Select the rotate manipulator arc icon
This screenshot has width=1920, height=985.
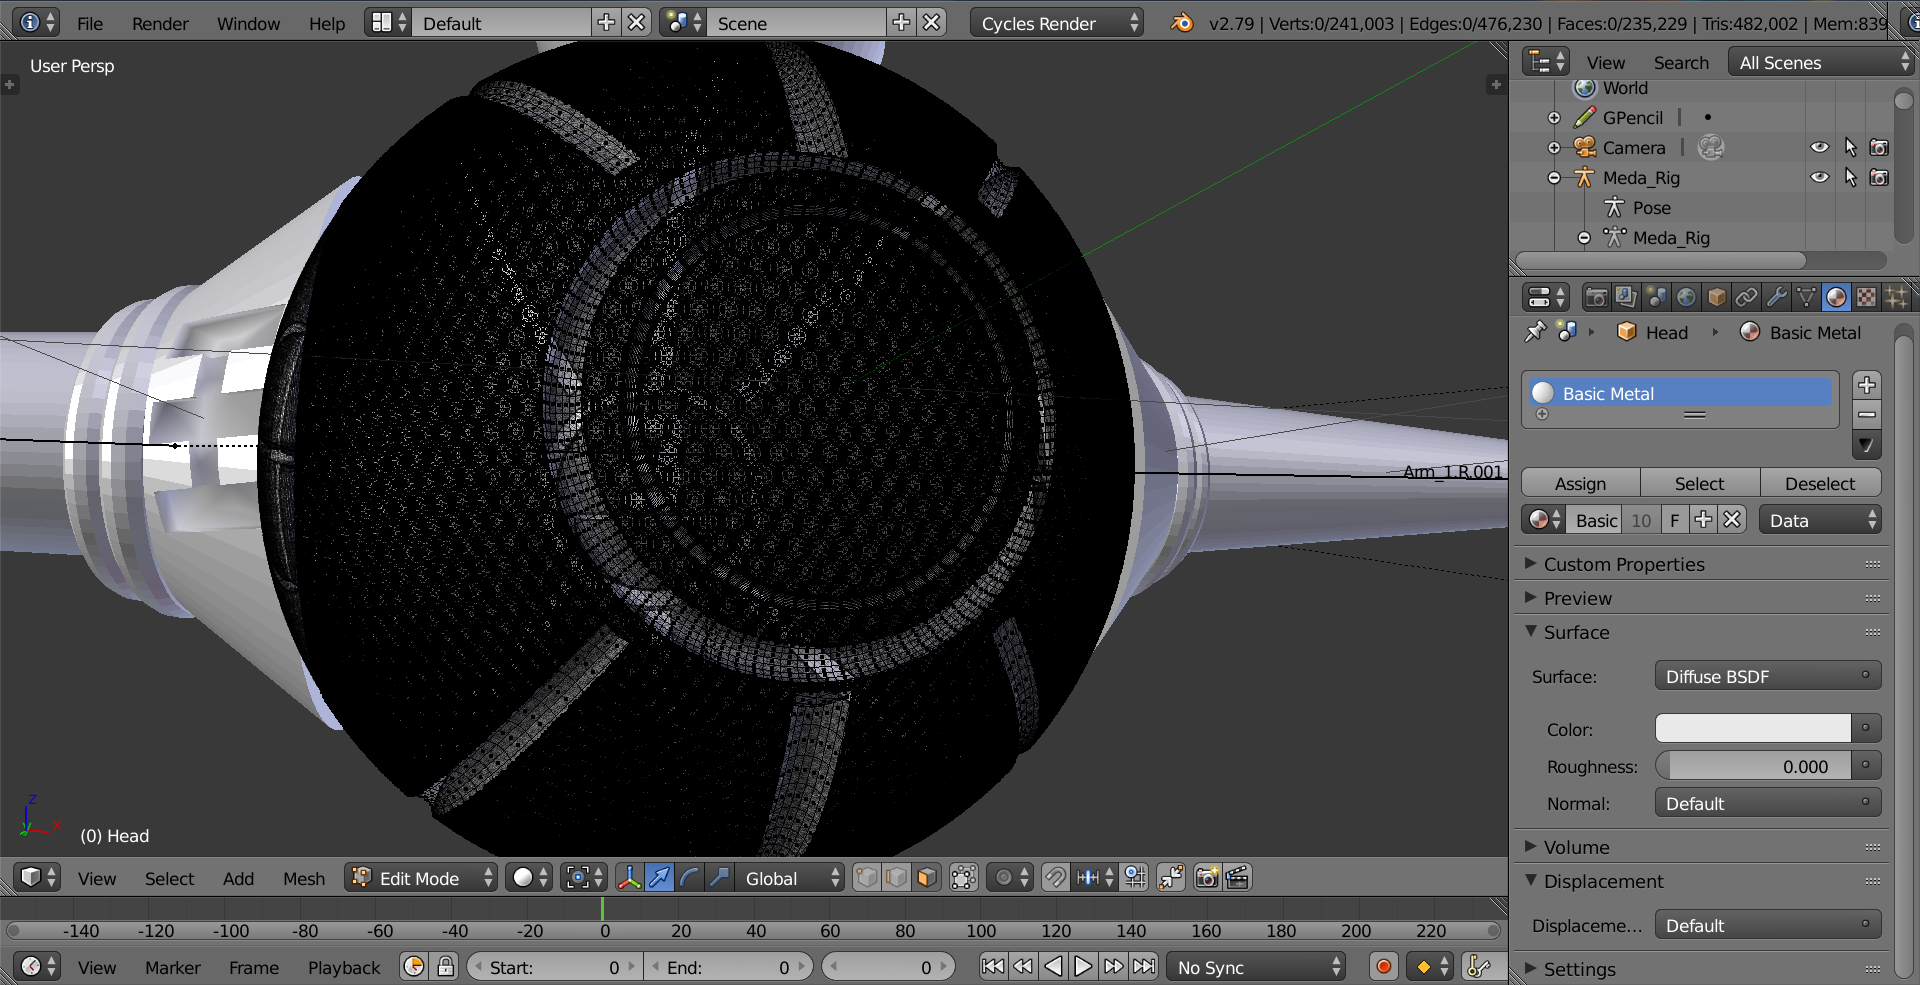pos(689,878)
